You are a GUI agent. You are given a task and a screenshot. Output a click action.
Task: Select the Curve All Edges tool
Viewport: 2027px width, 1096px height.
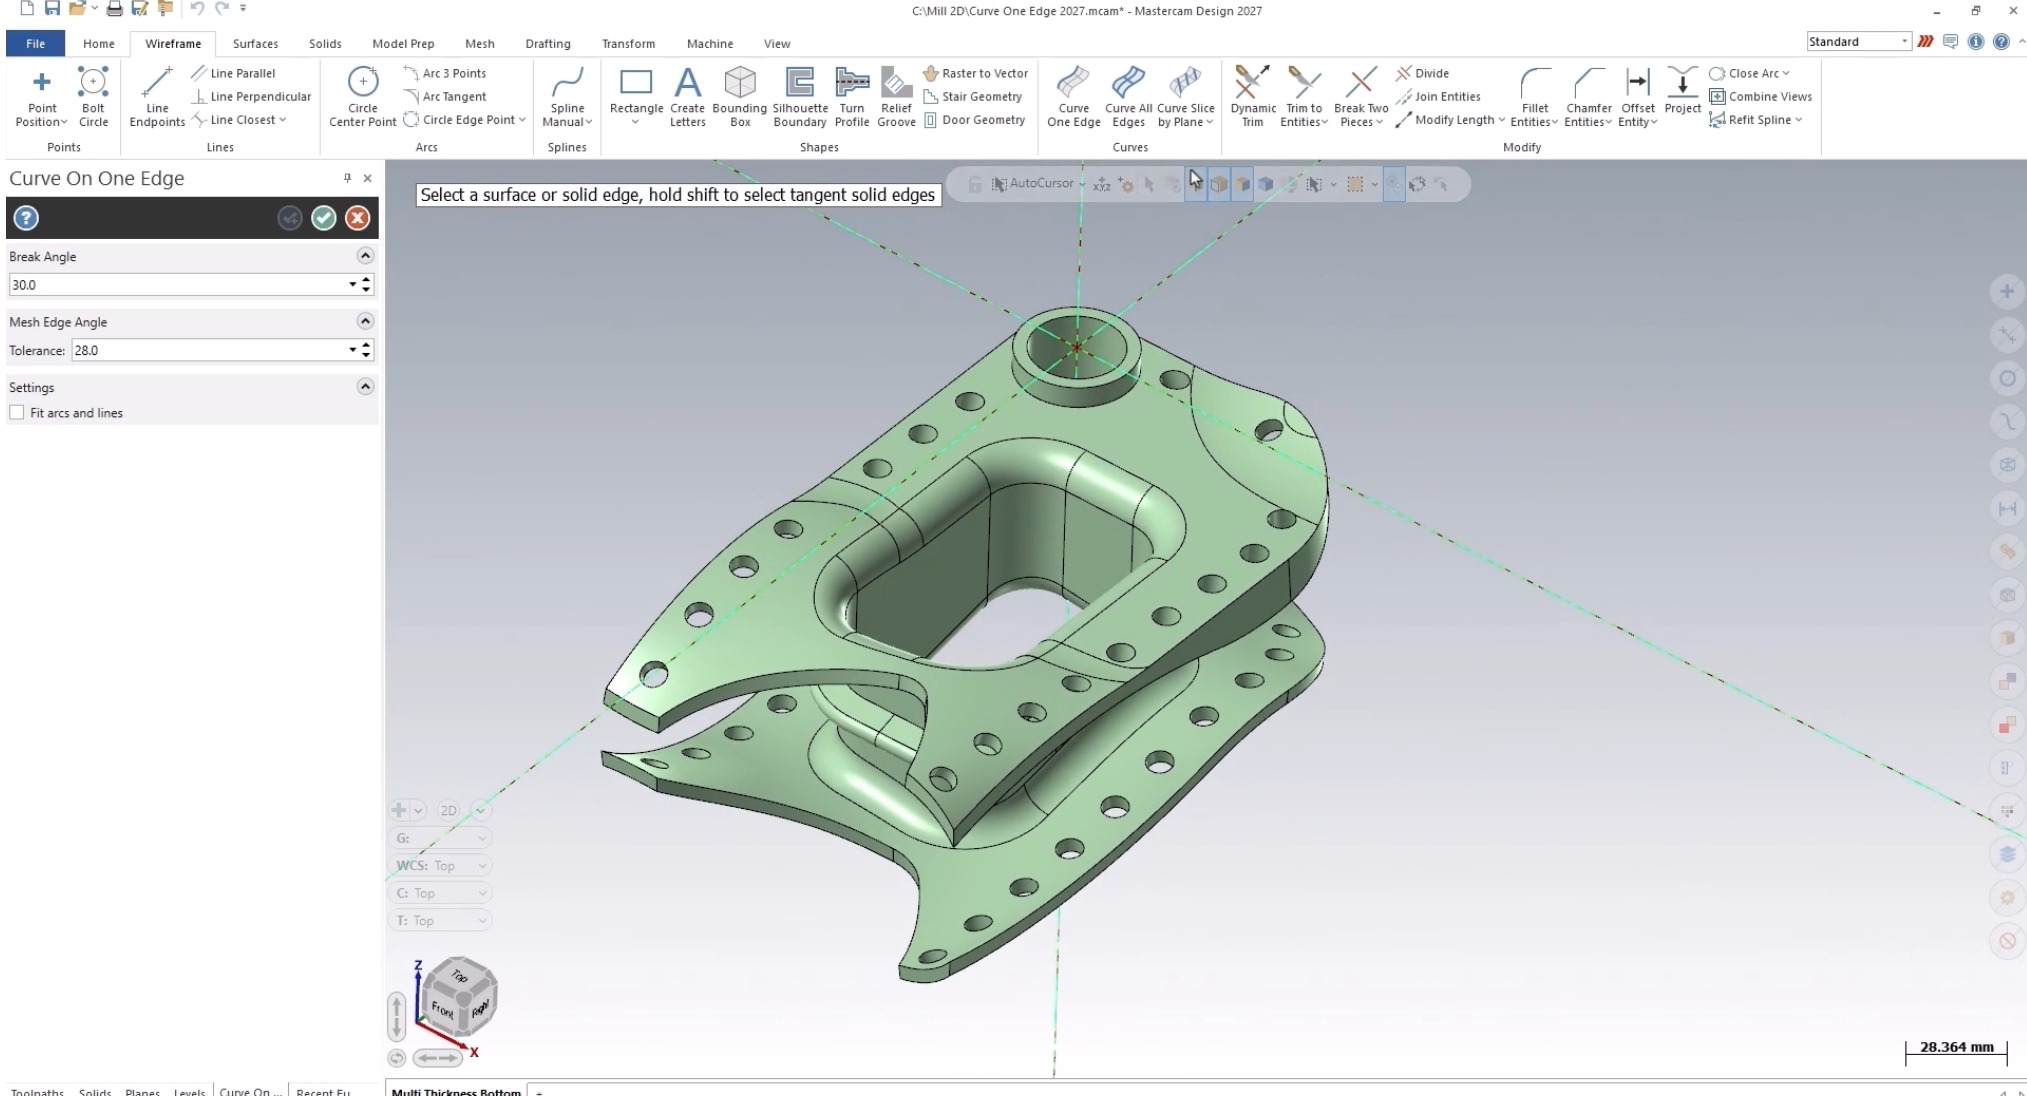tap(1128, 97)
